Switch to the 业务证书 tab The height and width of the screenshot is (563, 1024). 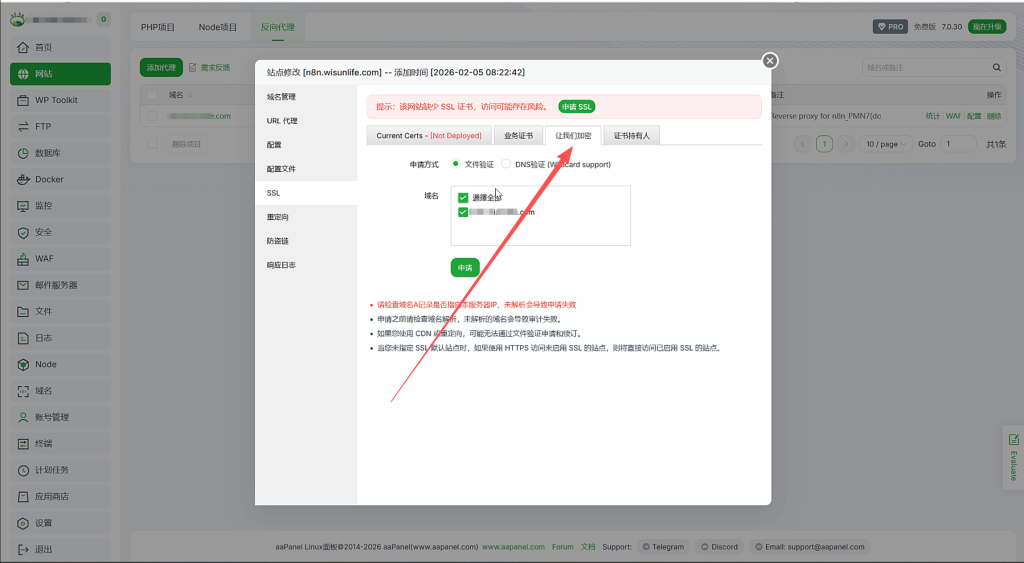(x=518, y=136)
